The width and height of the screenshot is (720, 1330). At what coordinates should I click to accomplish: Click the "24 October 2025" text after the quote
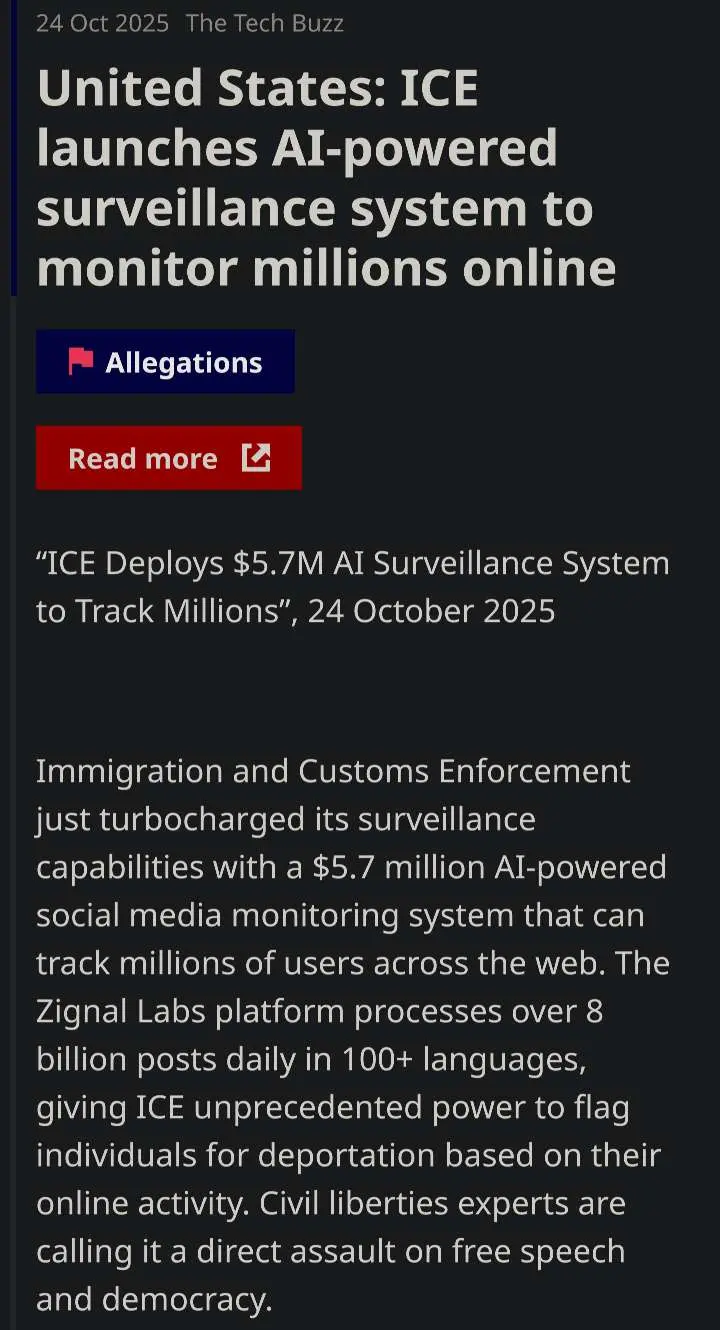point(431,611)
